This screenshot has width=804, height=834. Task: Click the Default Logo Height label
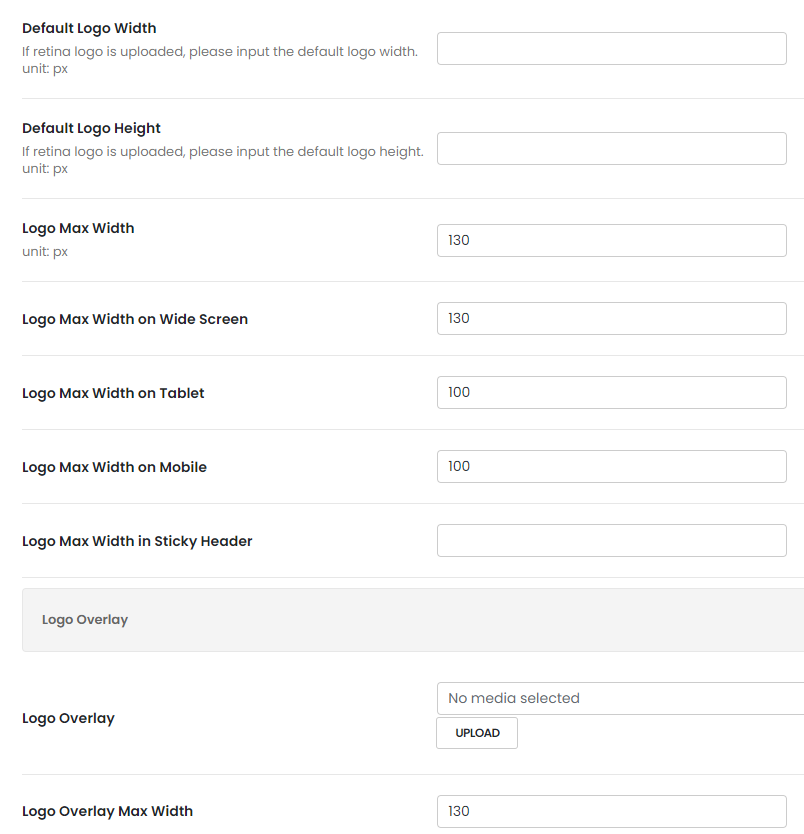91,128
